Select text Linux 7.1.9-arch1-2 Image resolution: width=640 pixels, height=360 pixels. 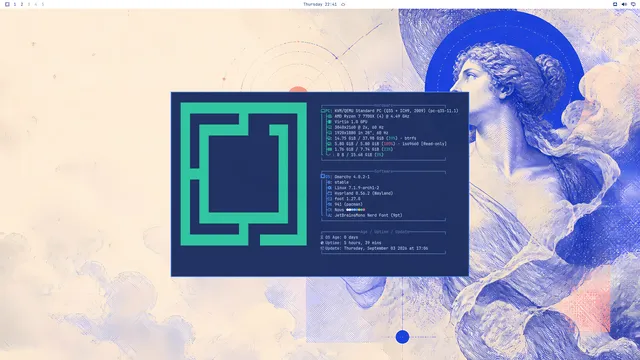pos(357,188)
